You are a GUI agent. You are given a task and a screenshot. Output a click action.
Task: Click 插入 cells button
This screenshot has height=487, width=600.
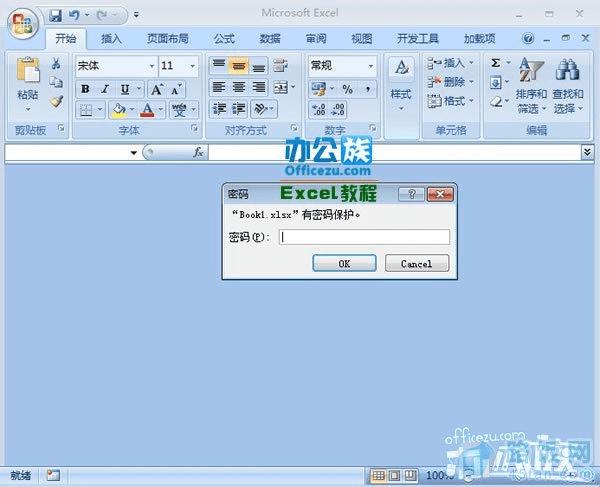tap(450, 63)
